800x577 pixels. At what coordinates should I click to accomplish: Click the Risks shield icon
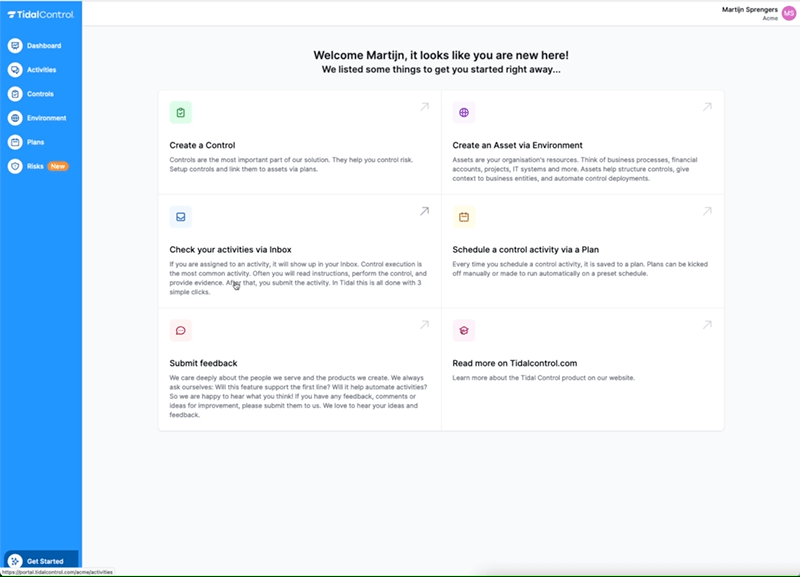point(15,166)
